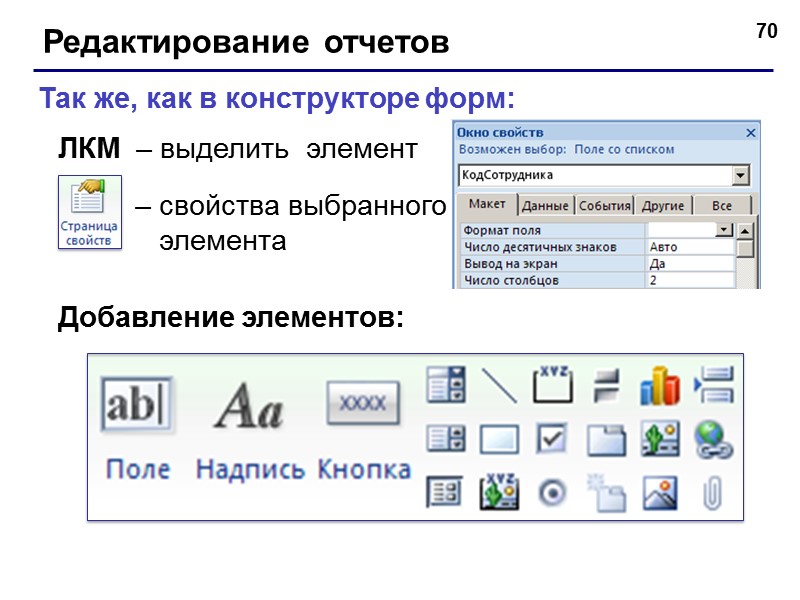Choose the check box control icon
800x600 pixels.
[x=552, y=438]
